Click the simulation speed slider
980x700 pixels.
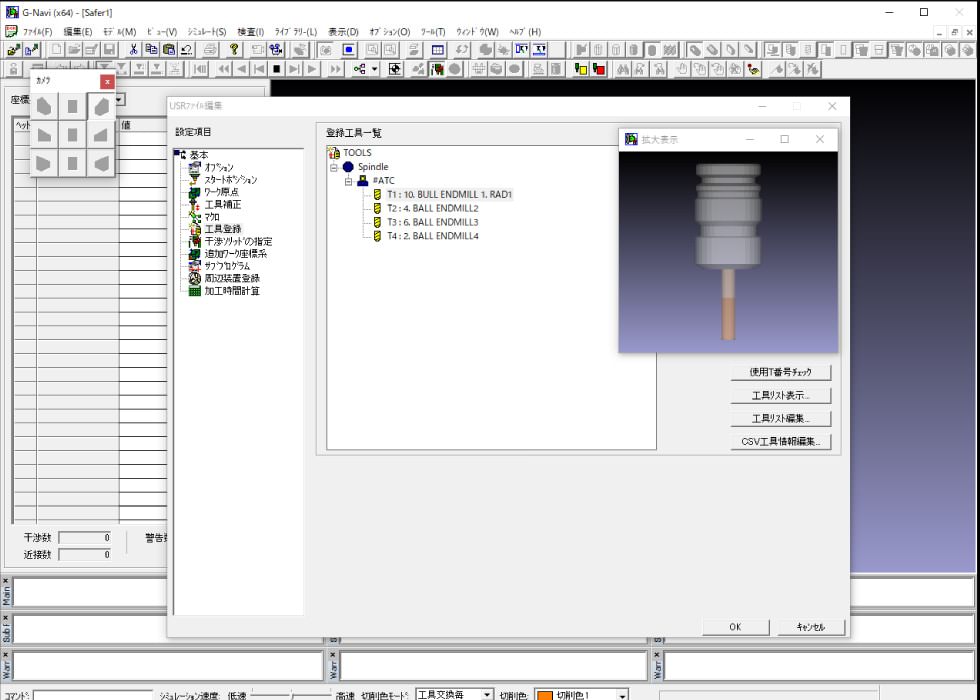click(291, 694)
